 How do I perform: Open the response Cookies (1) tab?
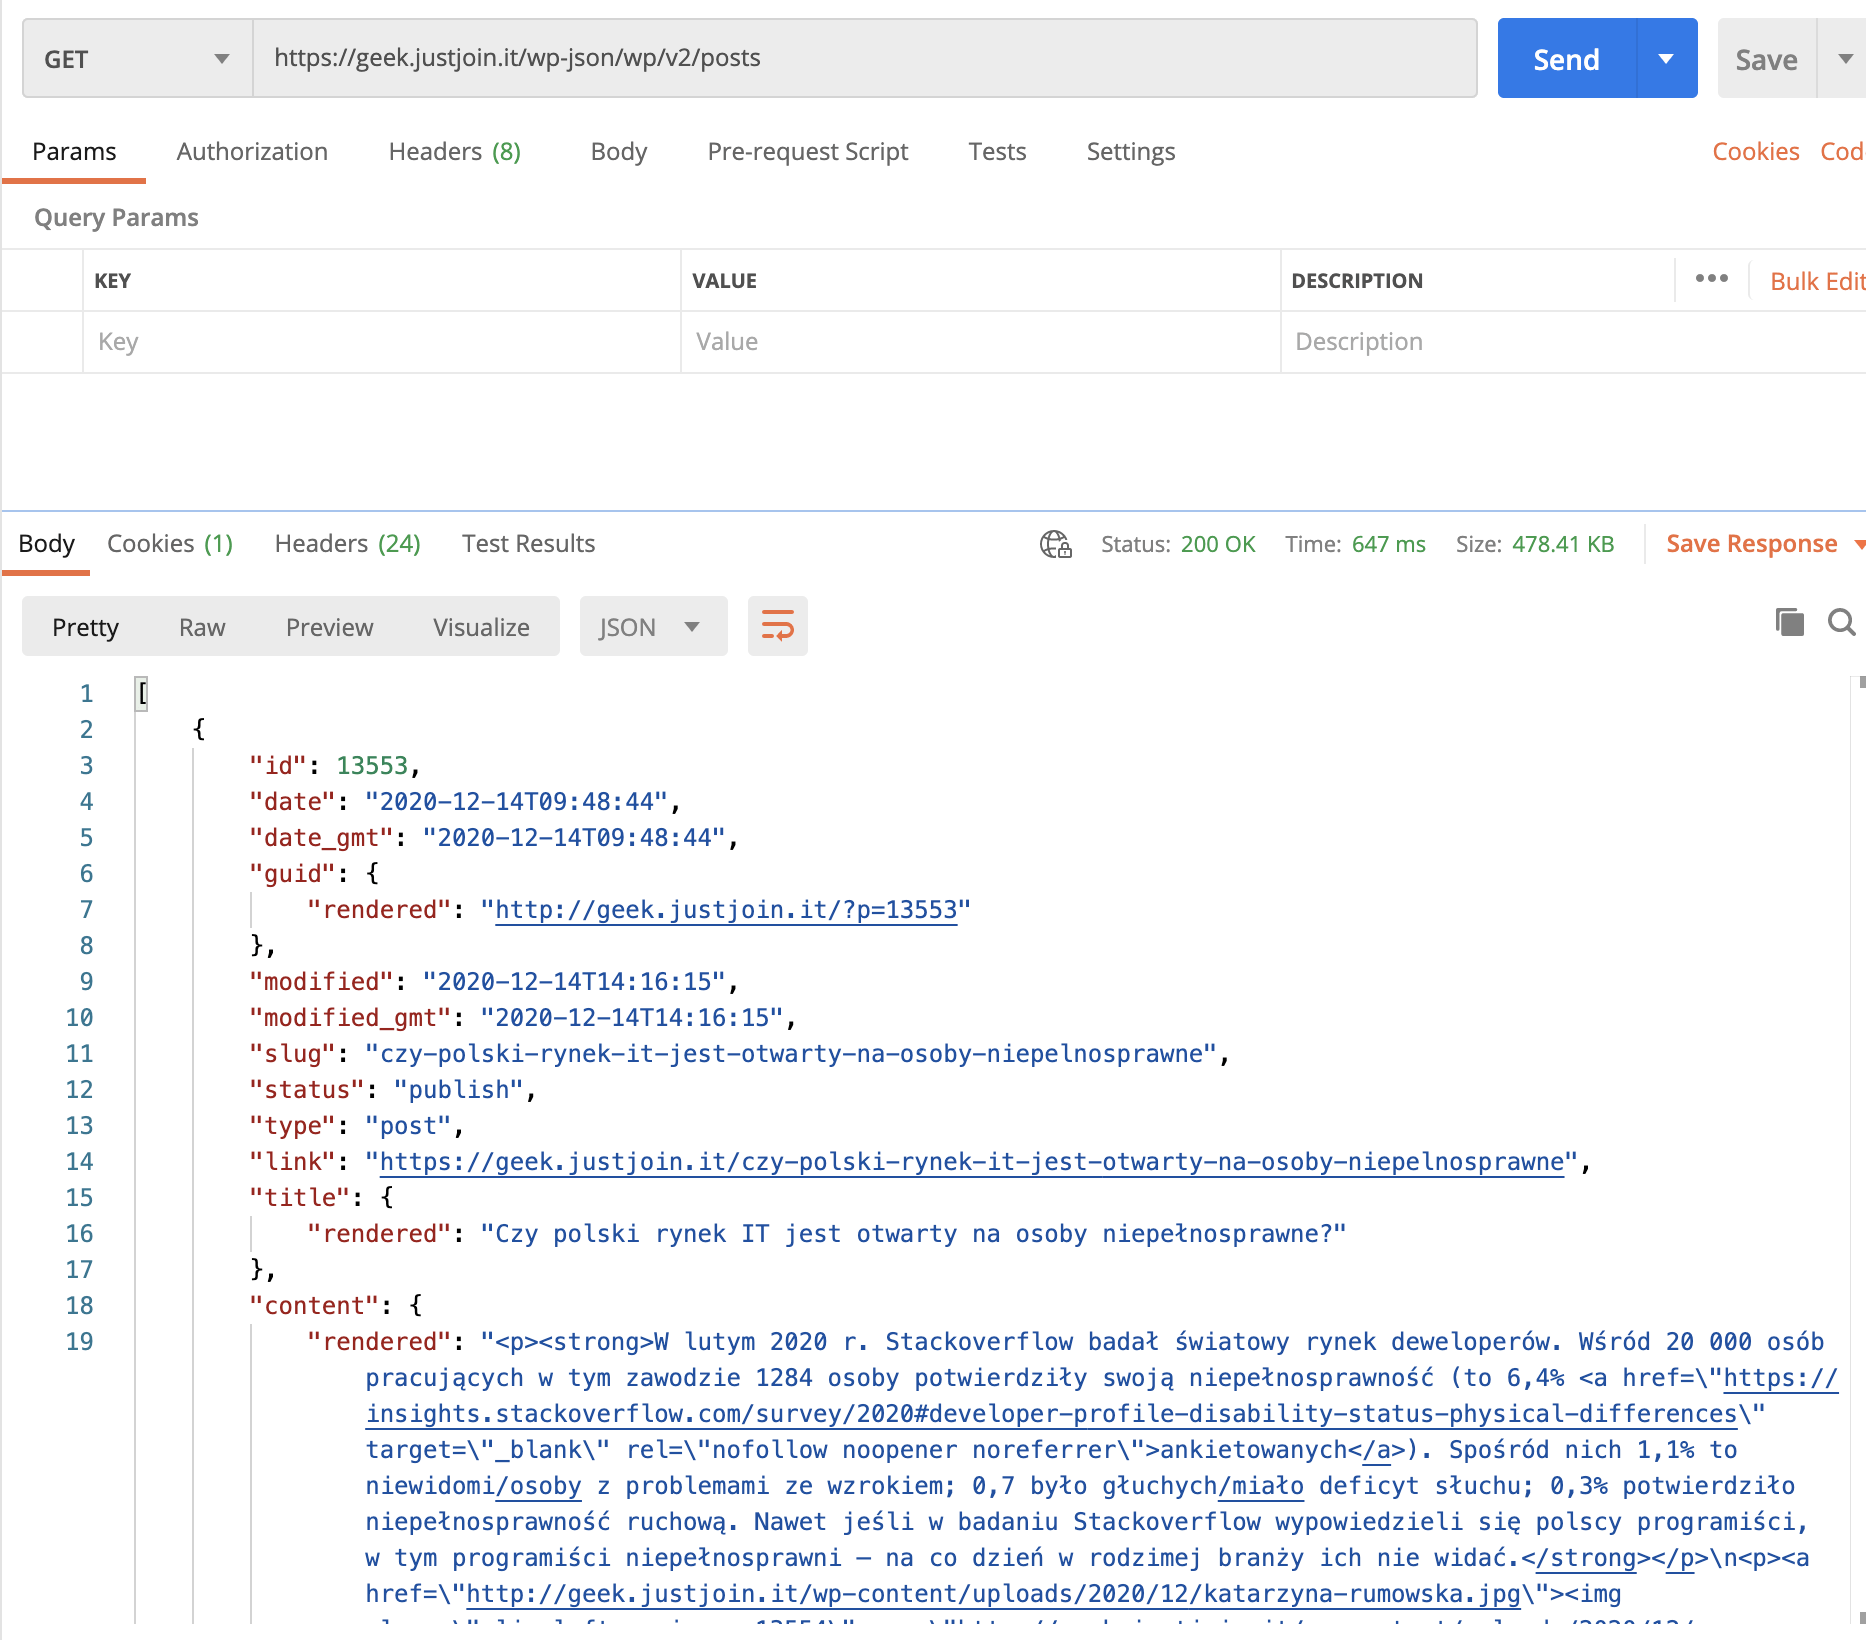point(169,544)
